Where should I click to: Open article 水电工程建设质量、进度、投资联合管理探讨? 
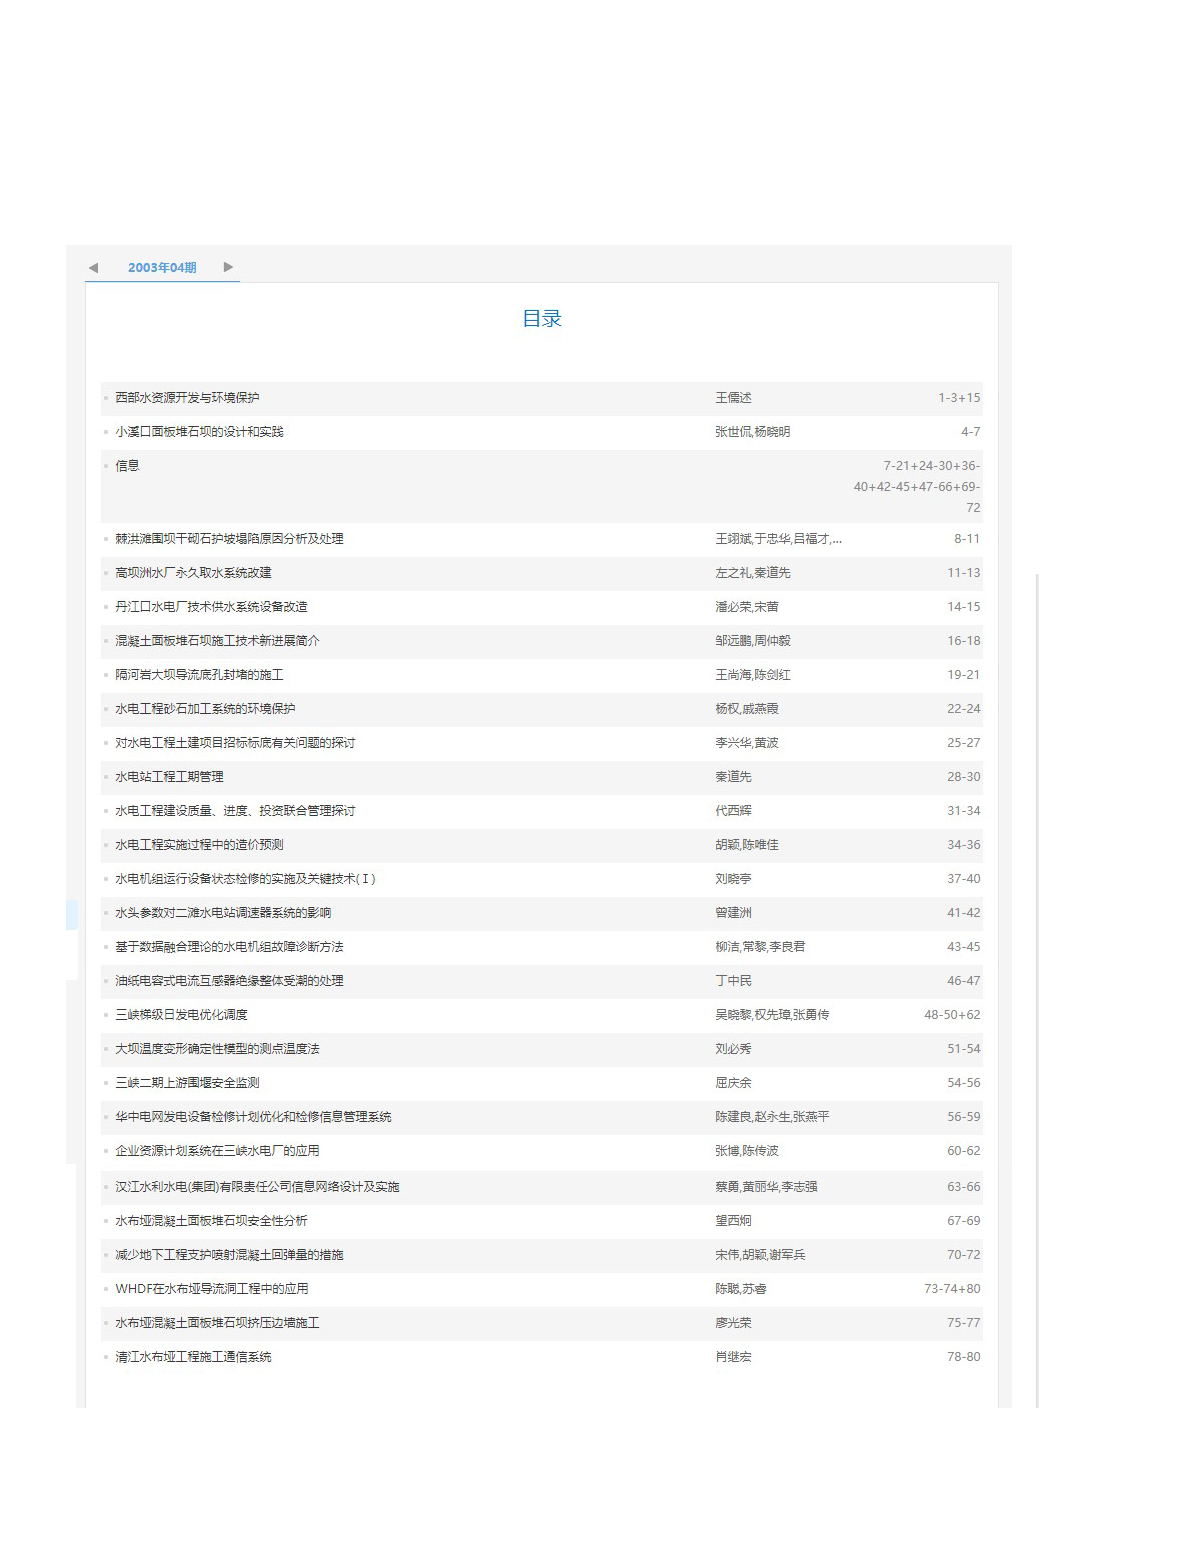tap(235, 811)
